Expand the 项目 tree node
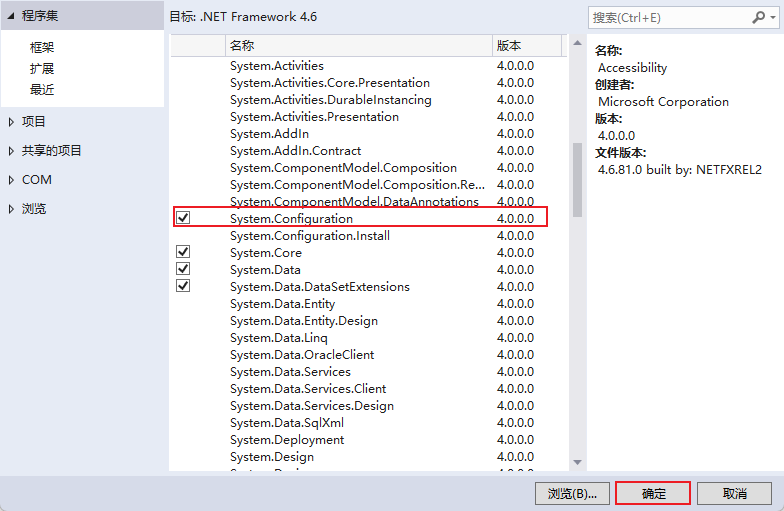The image size is (784, 511). click(11, 122)
